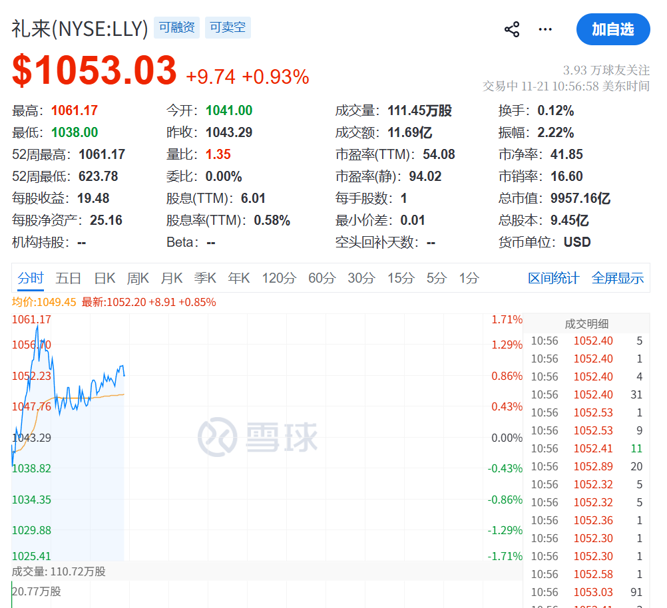Screen dimensions: 667x608
Task: Click the 可融资 tag
Action: click(178, 28)
